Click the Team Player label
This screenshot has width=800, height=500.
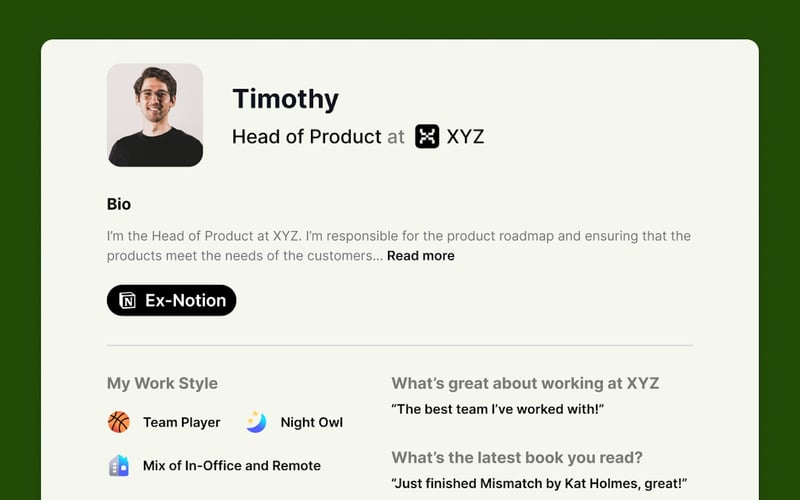pos(181,422)
